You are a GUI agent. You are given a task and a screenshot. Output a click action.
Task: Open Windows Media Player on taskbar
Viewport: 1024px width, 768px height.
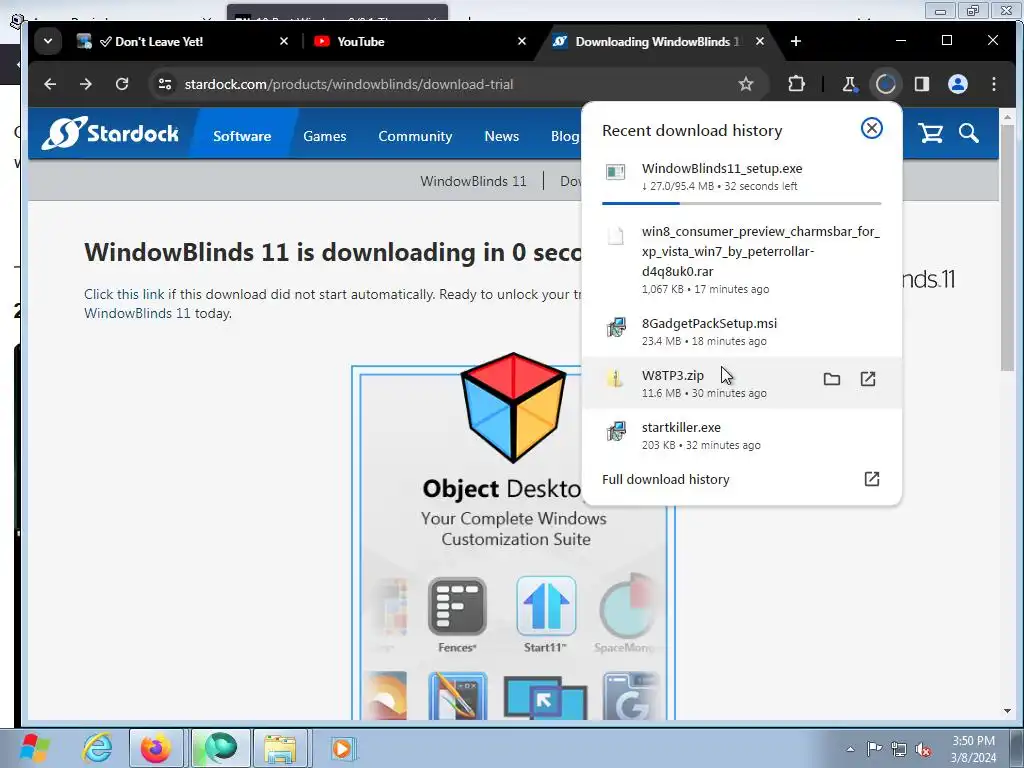(342, 748)
